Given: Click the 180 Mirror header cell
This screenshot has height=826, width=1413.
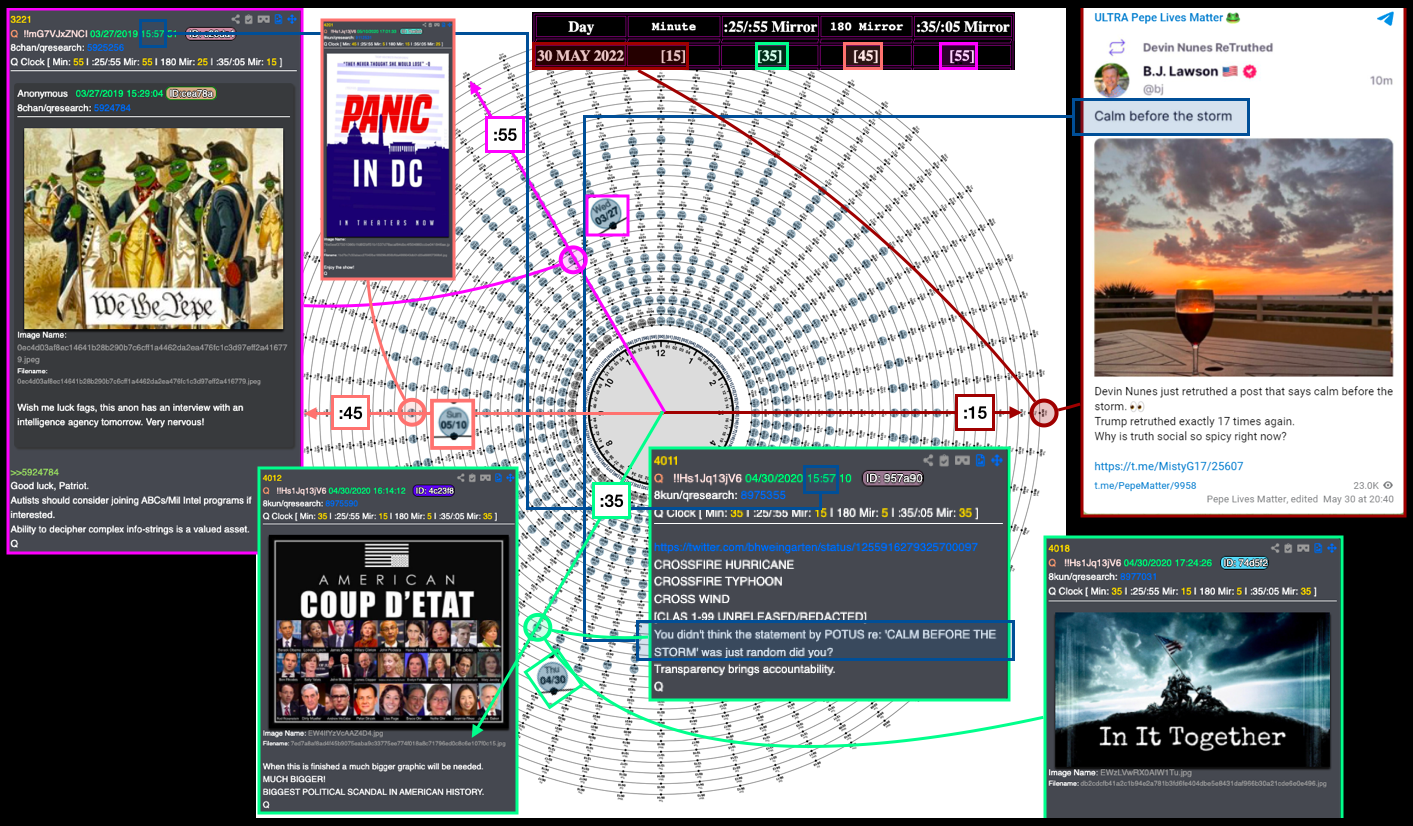Looking at the screenshot, I should (x=866, y=27).
